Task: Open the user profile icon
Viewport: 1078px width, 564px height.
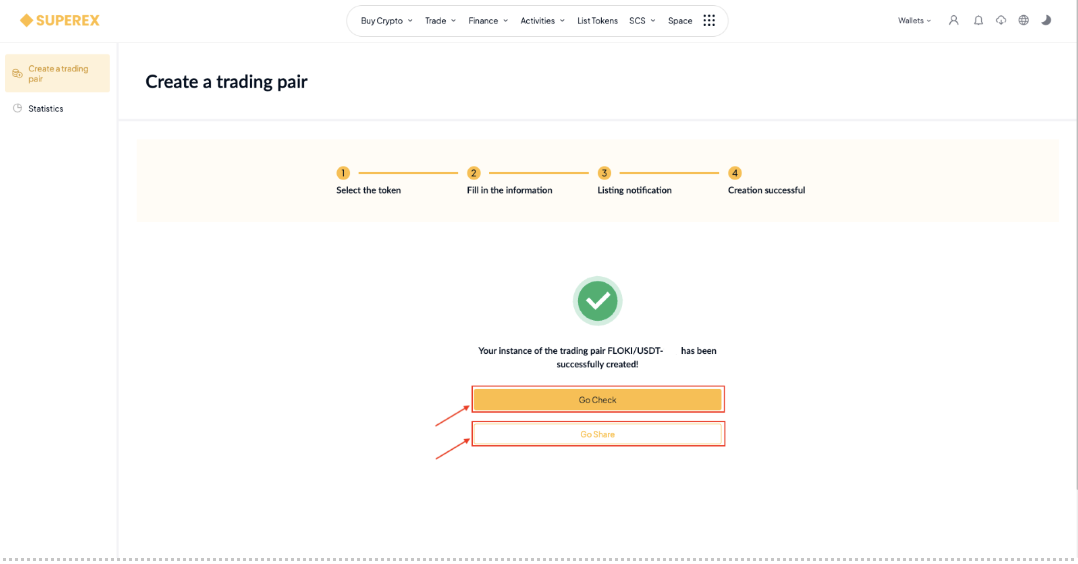Action: coord(954,21)
